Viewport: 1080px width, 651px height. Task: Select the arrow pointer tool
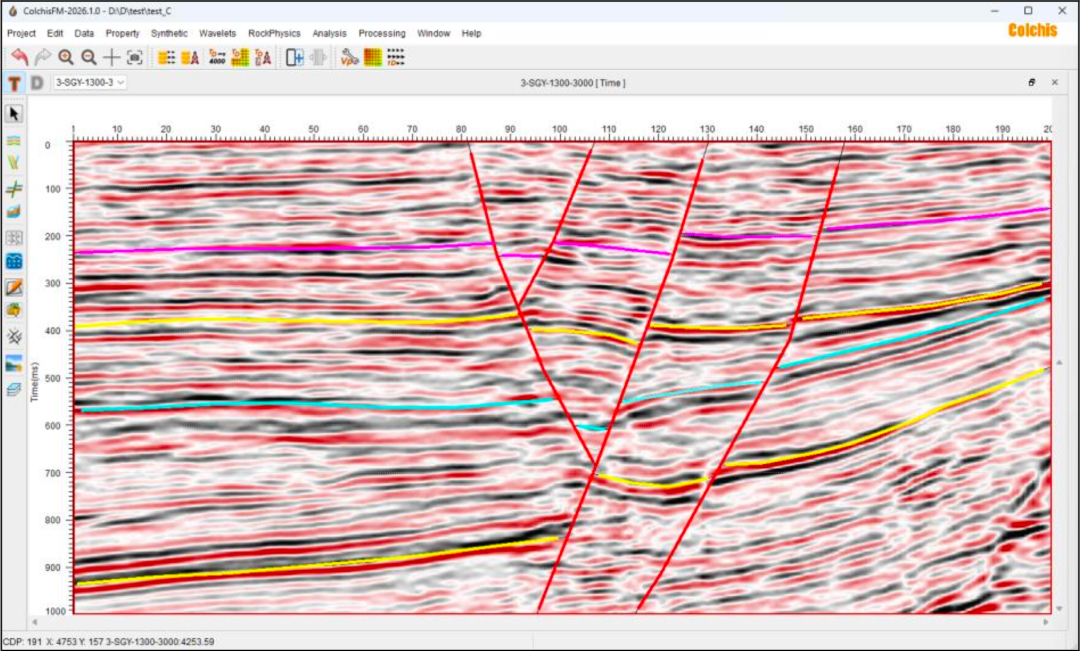click(15, 113)
